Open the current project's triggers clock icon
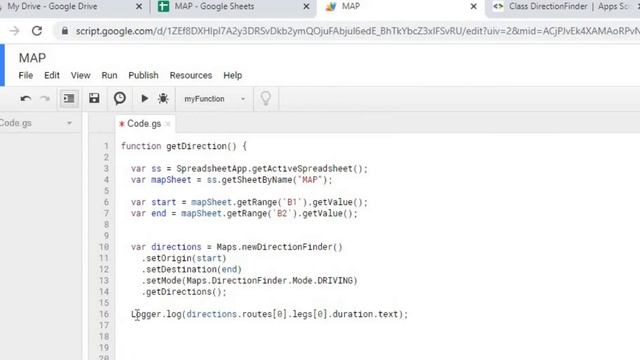The height and width of the screenshot is (360, 640). coord(120,98)
